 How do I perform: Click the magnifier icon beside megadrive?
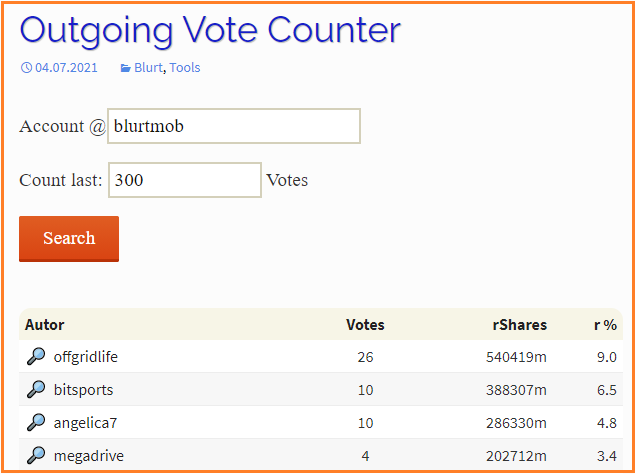(x=36, y=456)
